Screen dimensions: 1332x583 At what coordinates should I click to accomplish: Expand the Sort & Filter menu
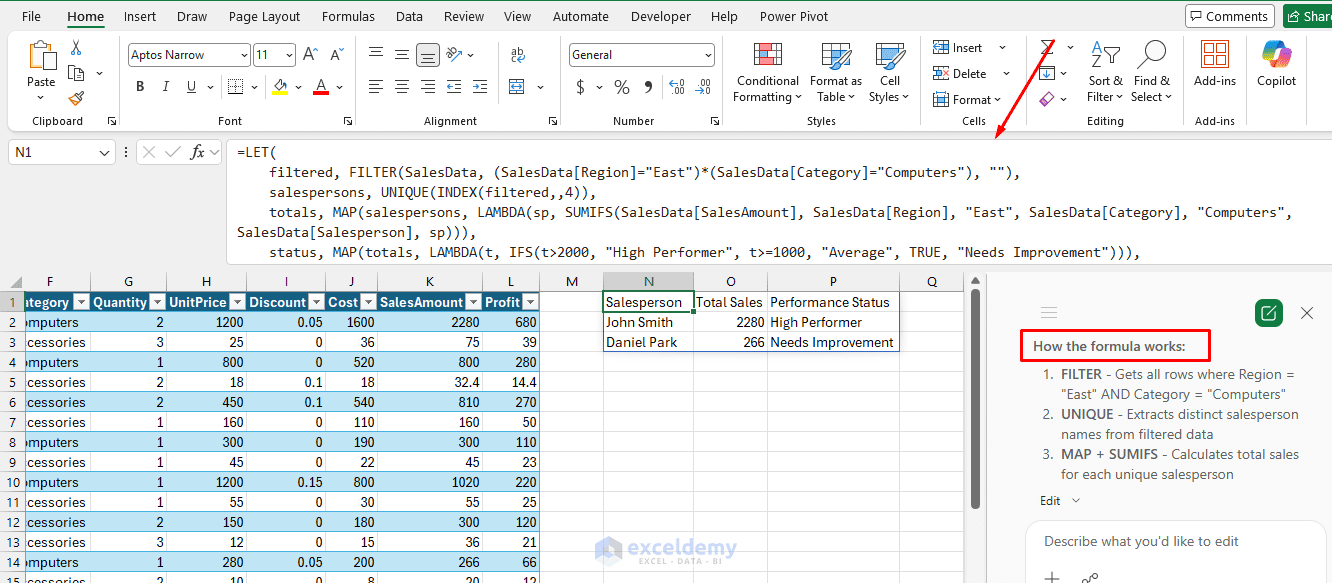tap(1105, 72)
